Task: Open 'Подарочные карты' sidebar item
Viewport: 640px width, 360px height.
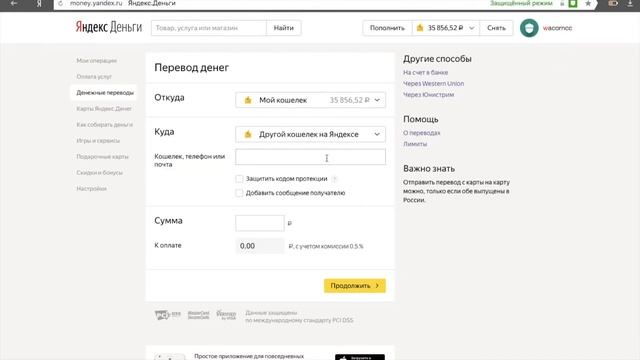Action: coord(102,157)
